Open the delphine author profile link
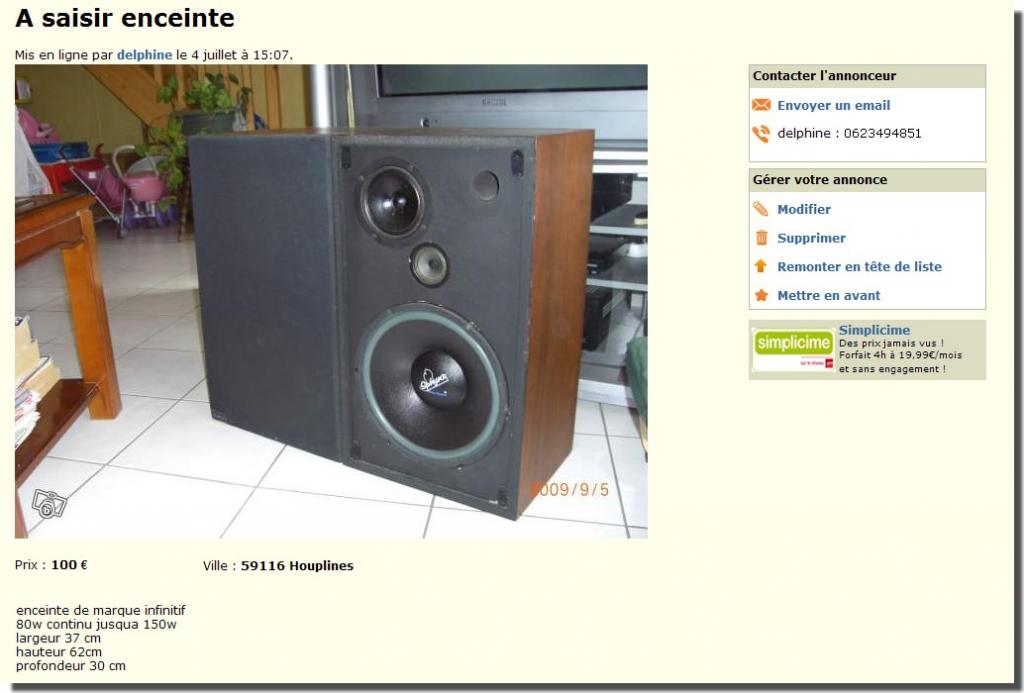Image resolution: width=1024 pixels, height=693 pixels. click(144, 55)
